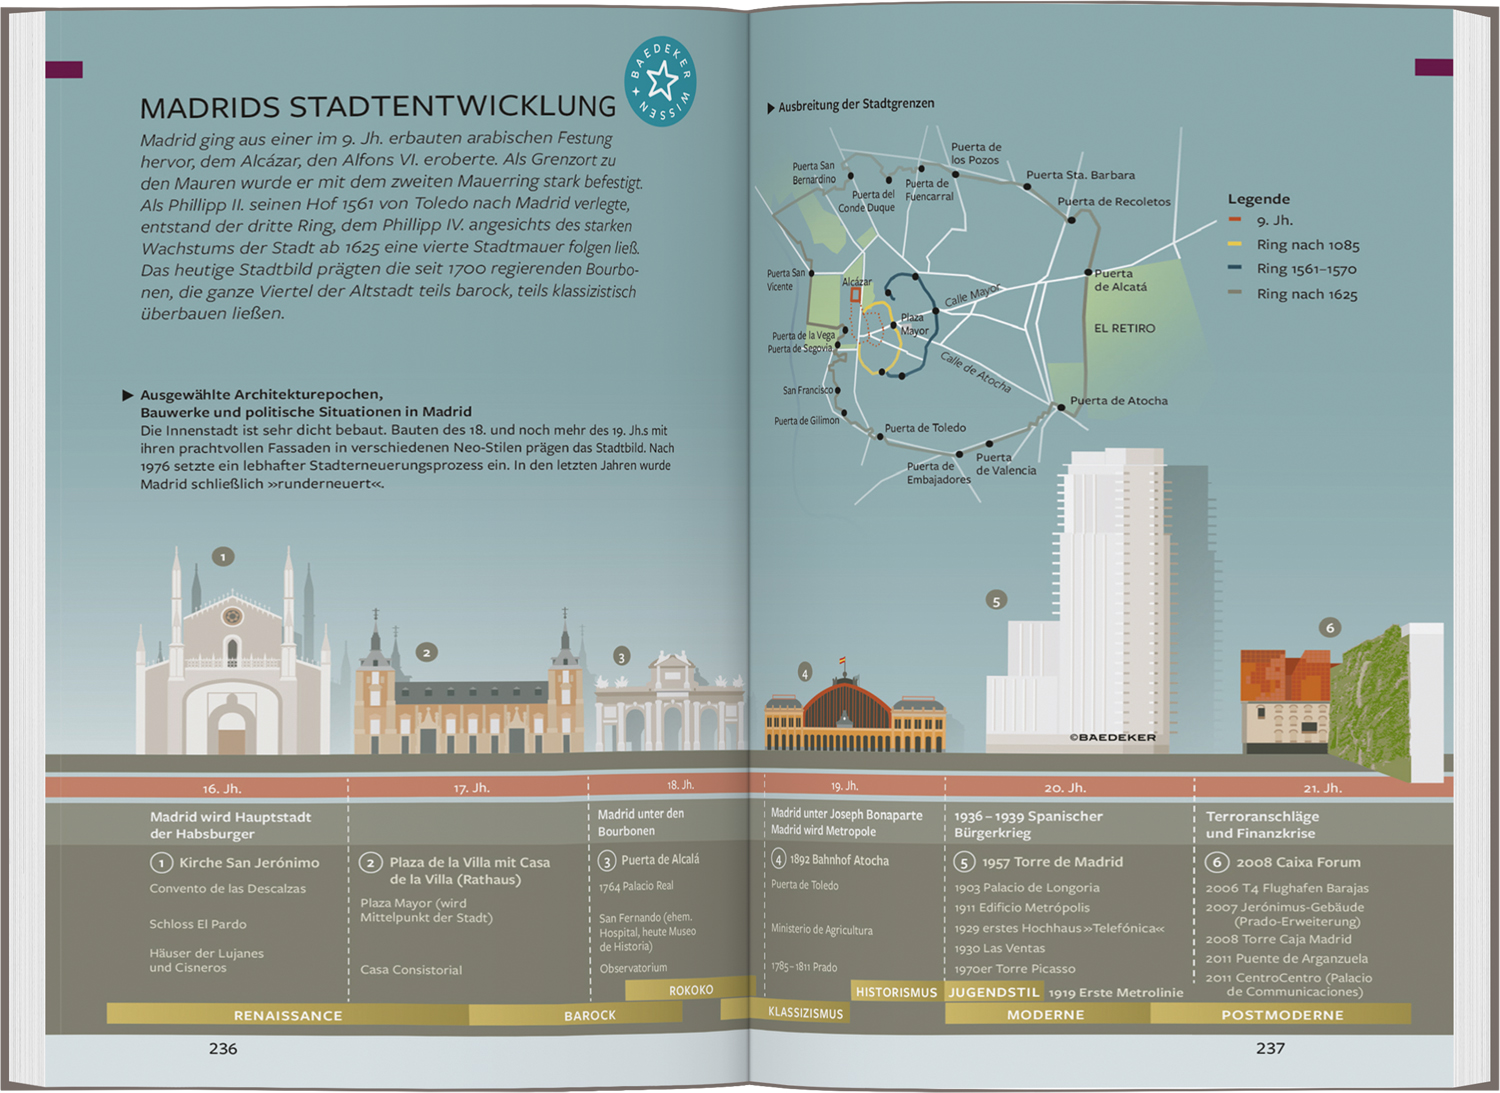Image resolution: width=1500 pixels, height=1093 pixels.
Task: Click the Baedeker Wissen star badge
Action: [x=660, y=82]
